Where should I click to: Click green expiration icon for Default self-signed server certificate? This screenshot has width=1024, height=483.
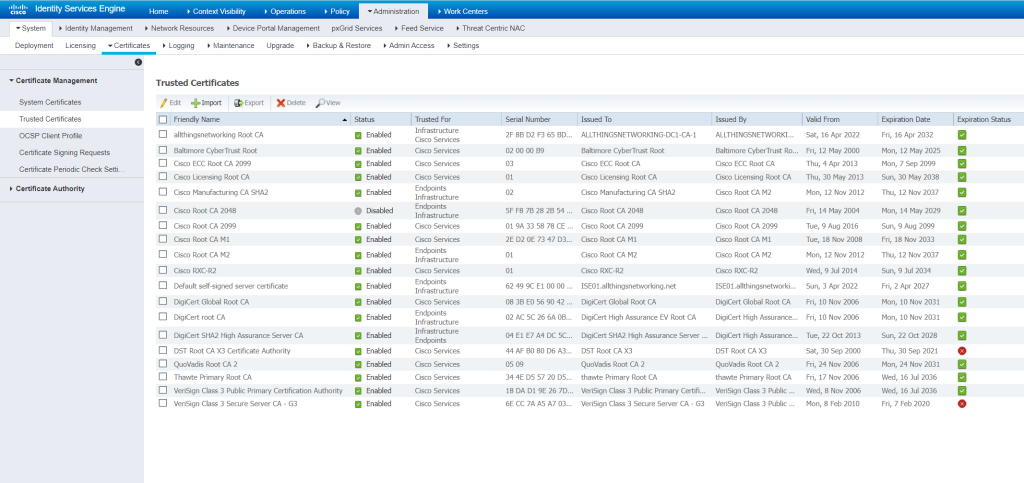point(962,286)
